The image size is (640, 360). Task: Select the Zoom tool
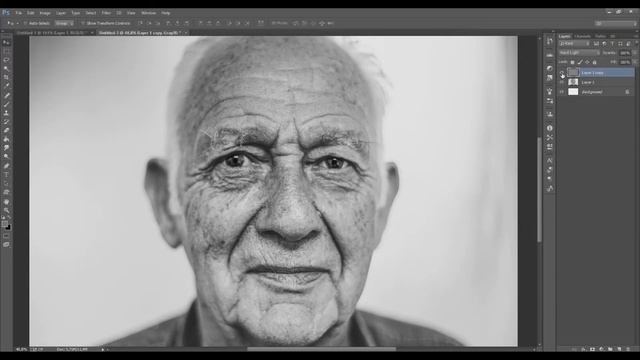pyautogui.click(x=7, y=210)
